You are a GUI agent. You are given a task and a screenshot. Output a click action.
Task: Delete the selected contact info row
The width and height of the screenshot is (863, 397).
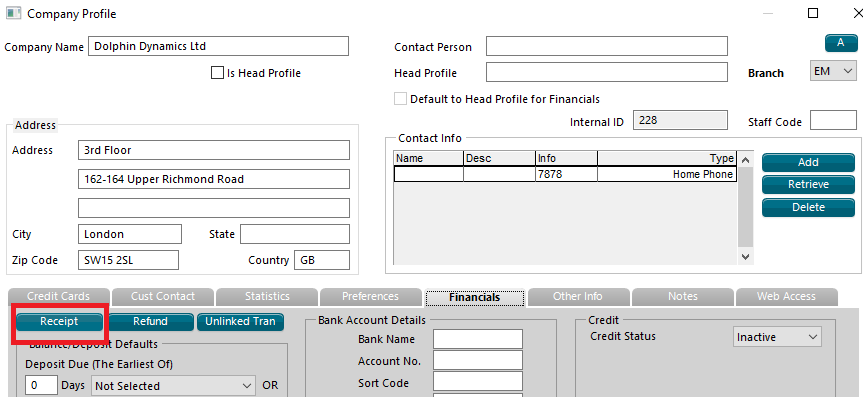coord(808,208)
